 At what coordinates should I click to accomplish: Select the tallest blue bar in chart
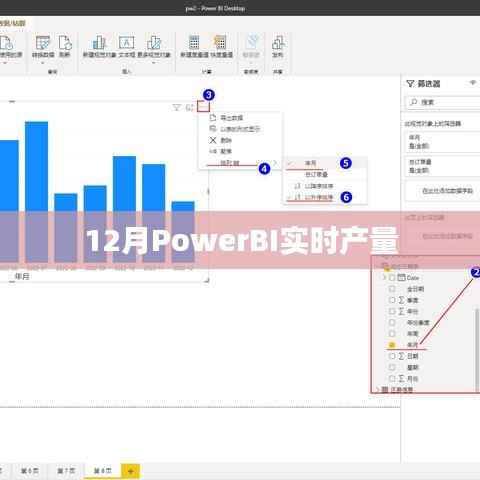(37, 192)
